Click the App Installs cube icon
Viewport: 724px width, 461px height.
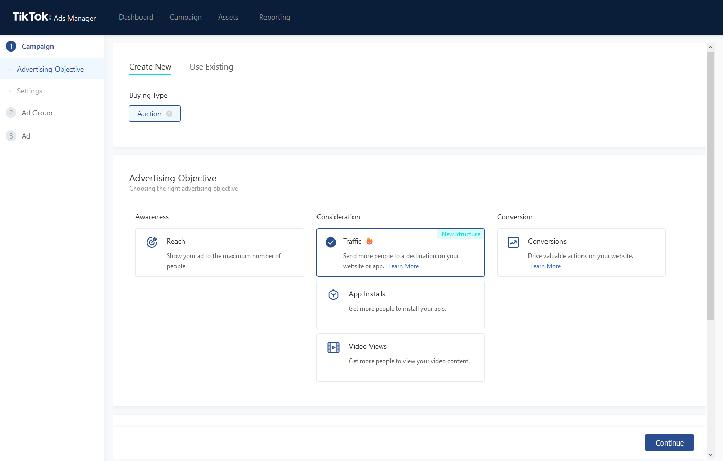tap(333, 294)
